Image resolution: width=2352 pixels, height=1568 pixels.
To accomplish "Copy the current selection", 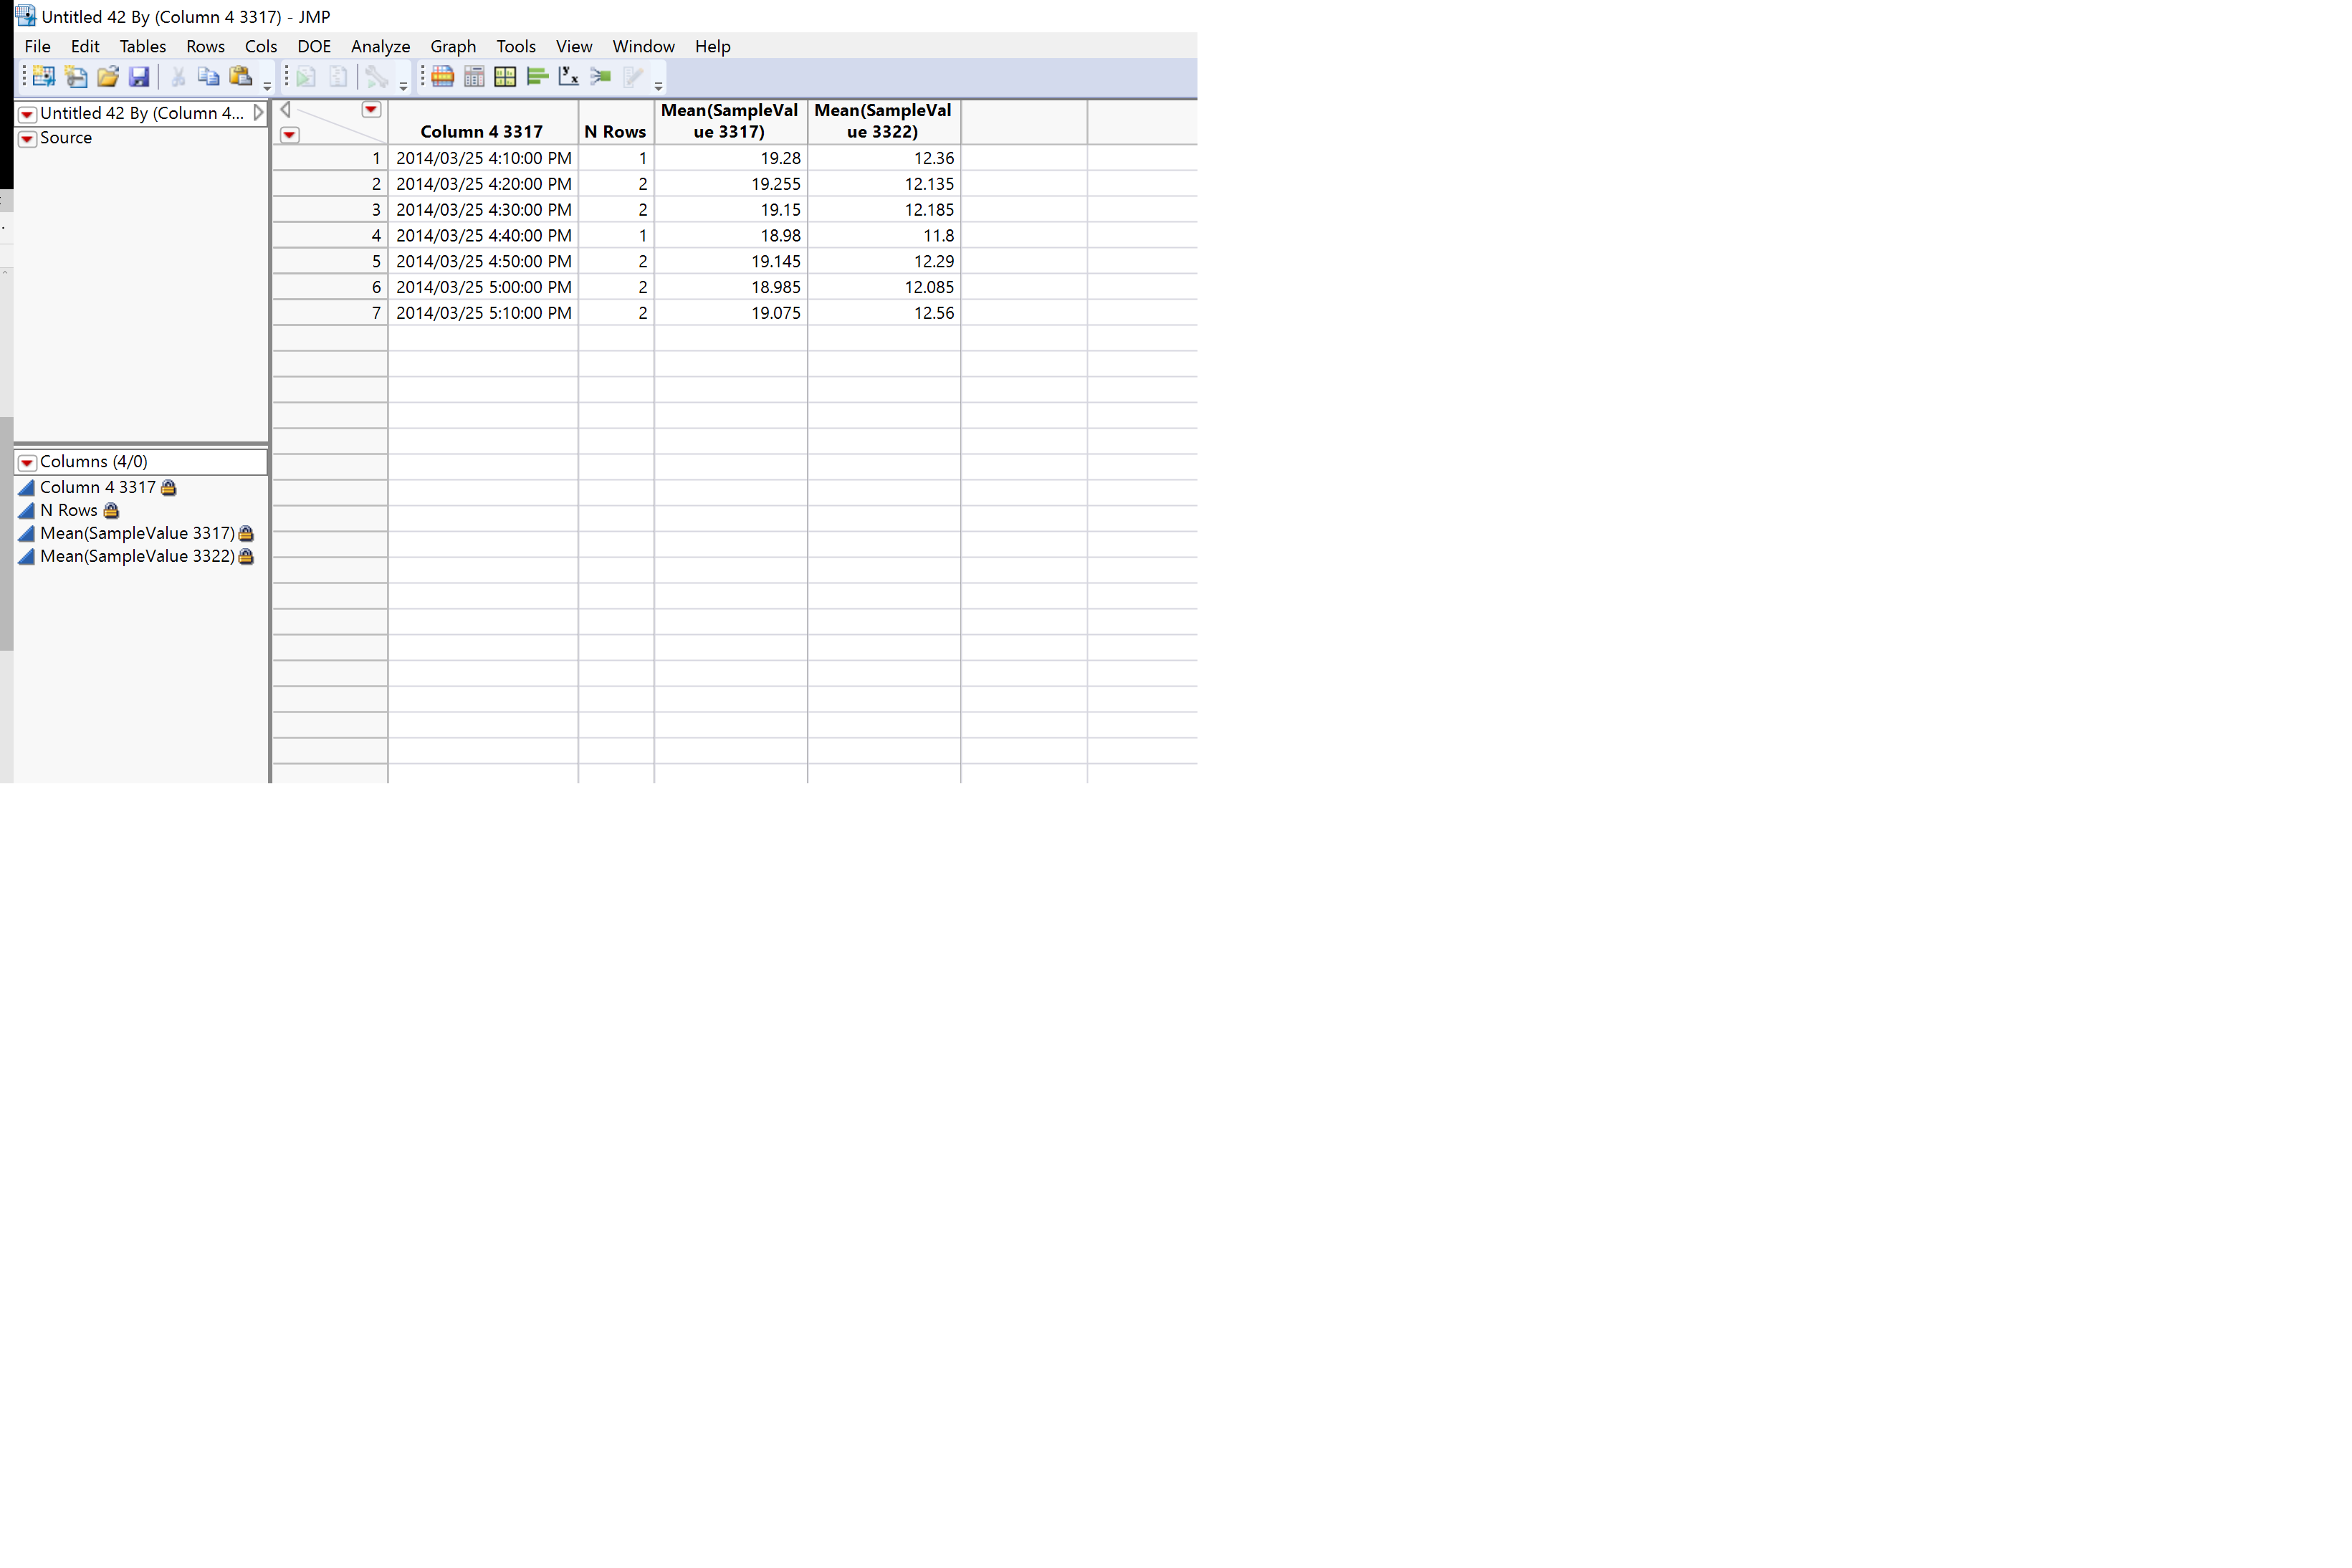I will pos(209,77).
